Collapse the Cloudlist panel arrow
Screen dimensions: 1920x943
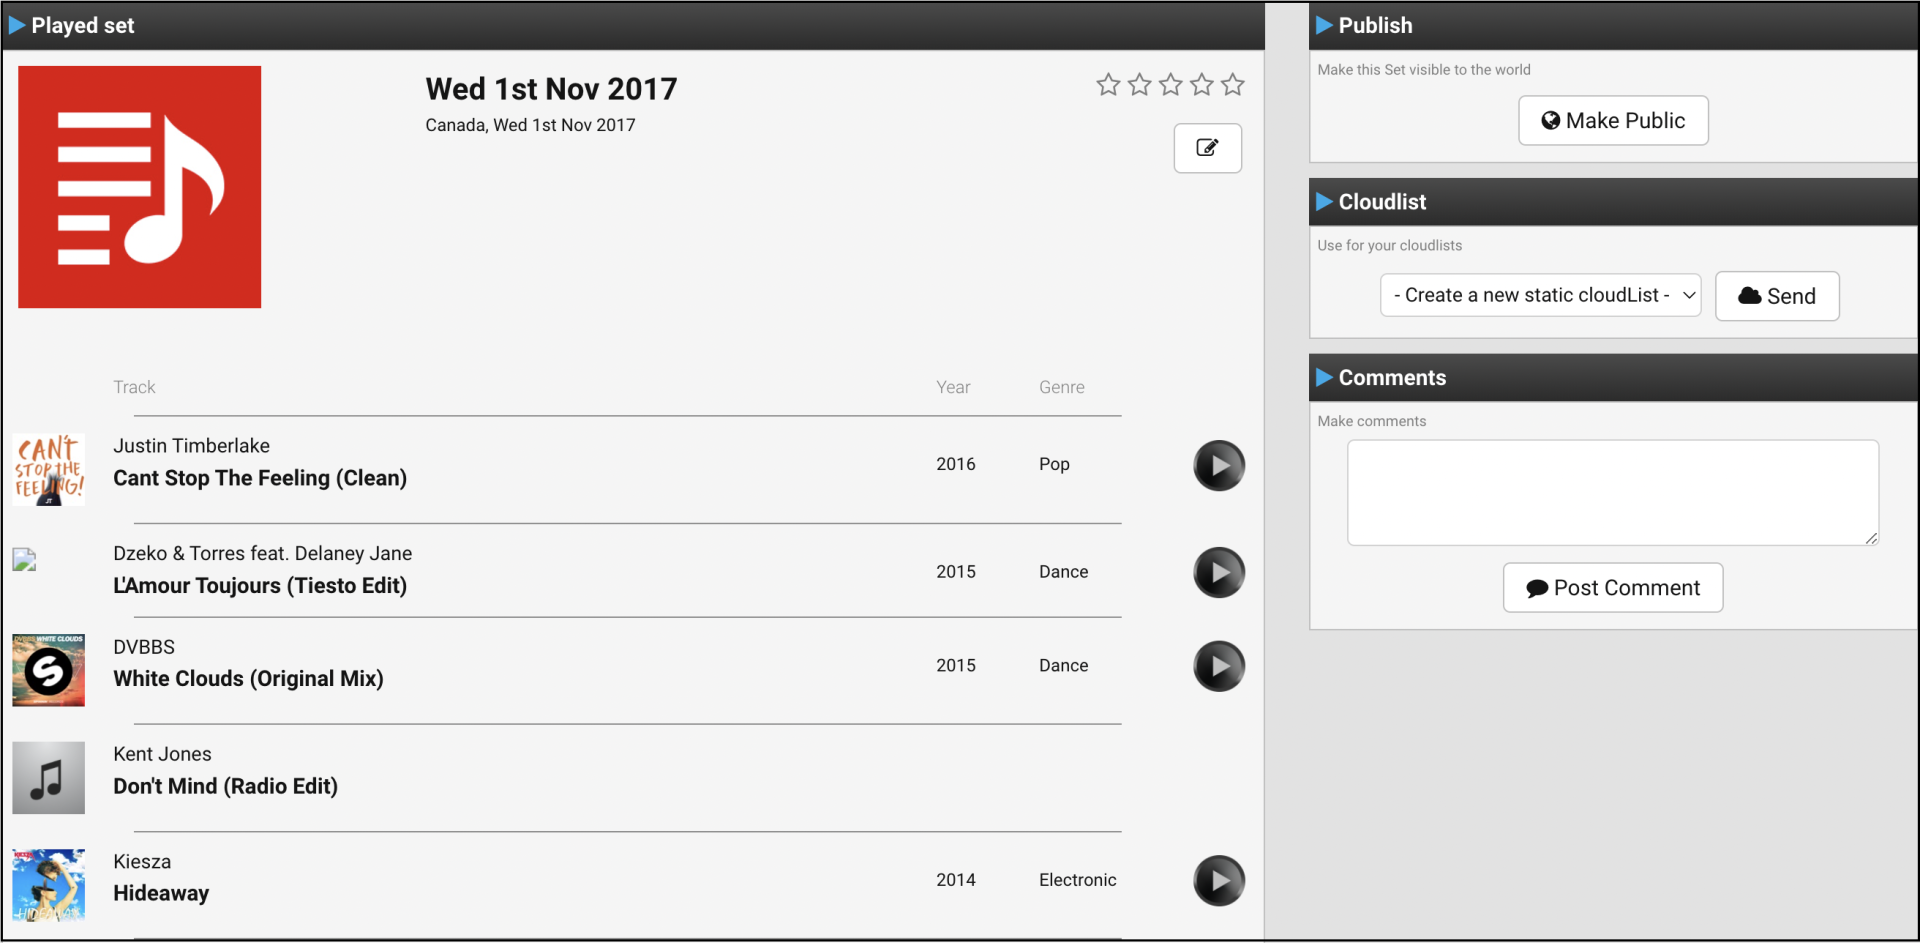(x=1324, y=202)
